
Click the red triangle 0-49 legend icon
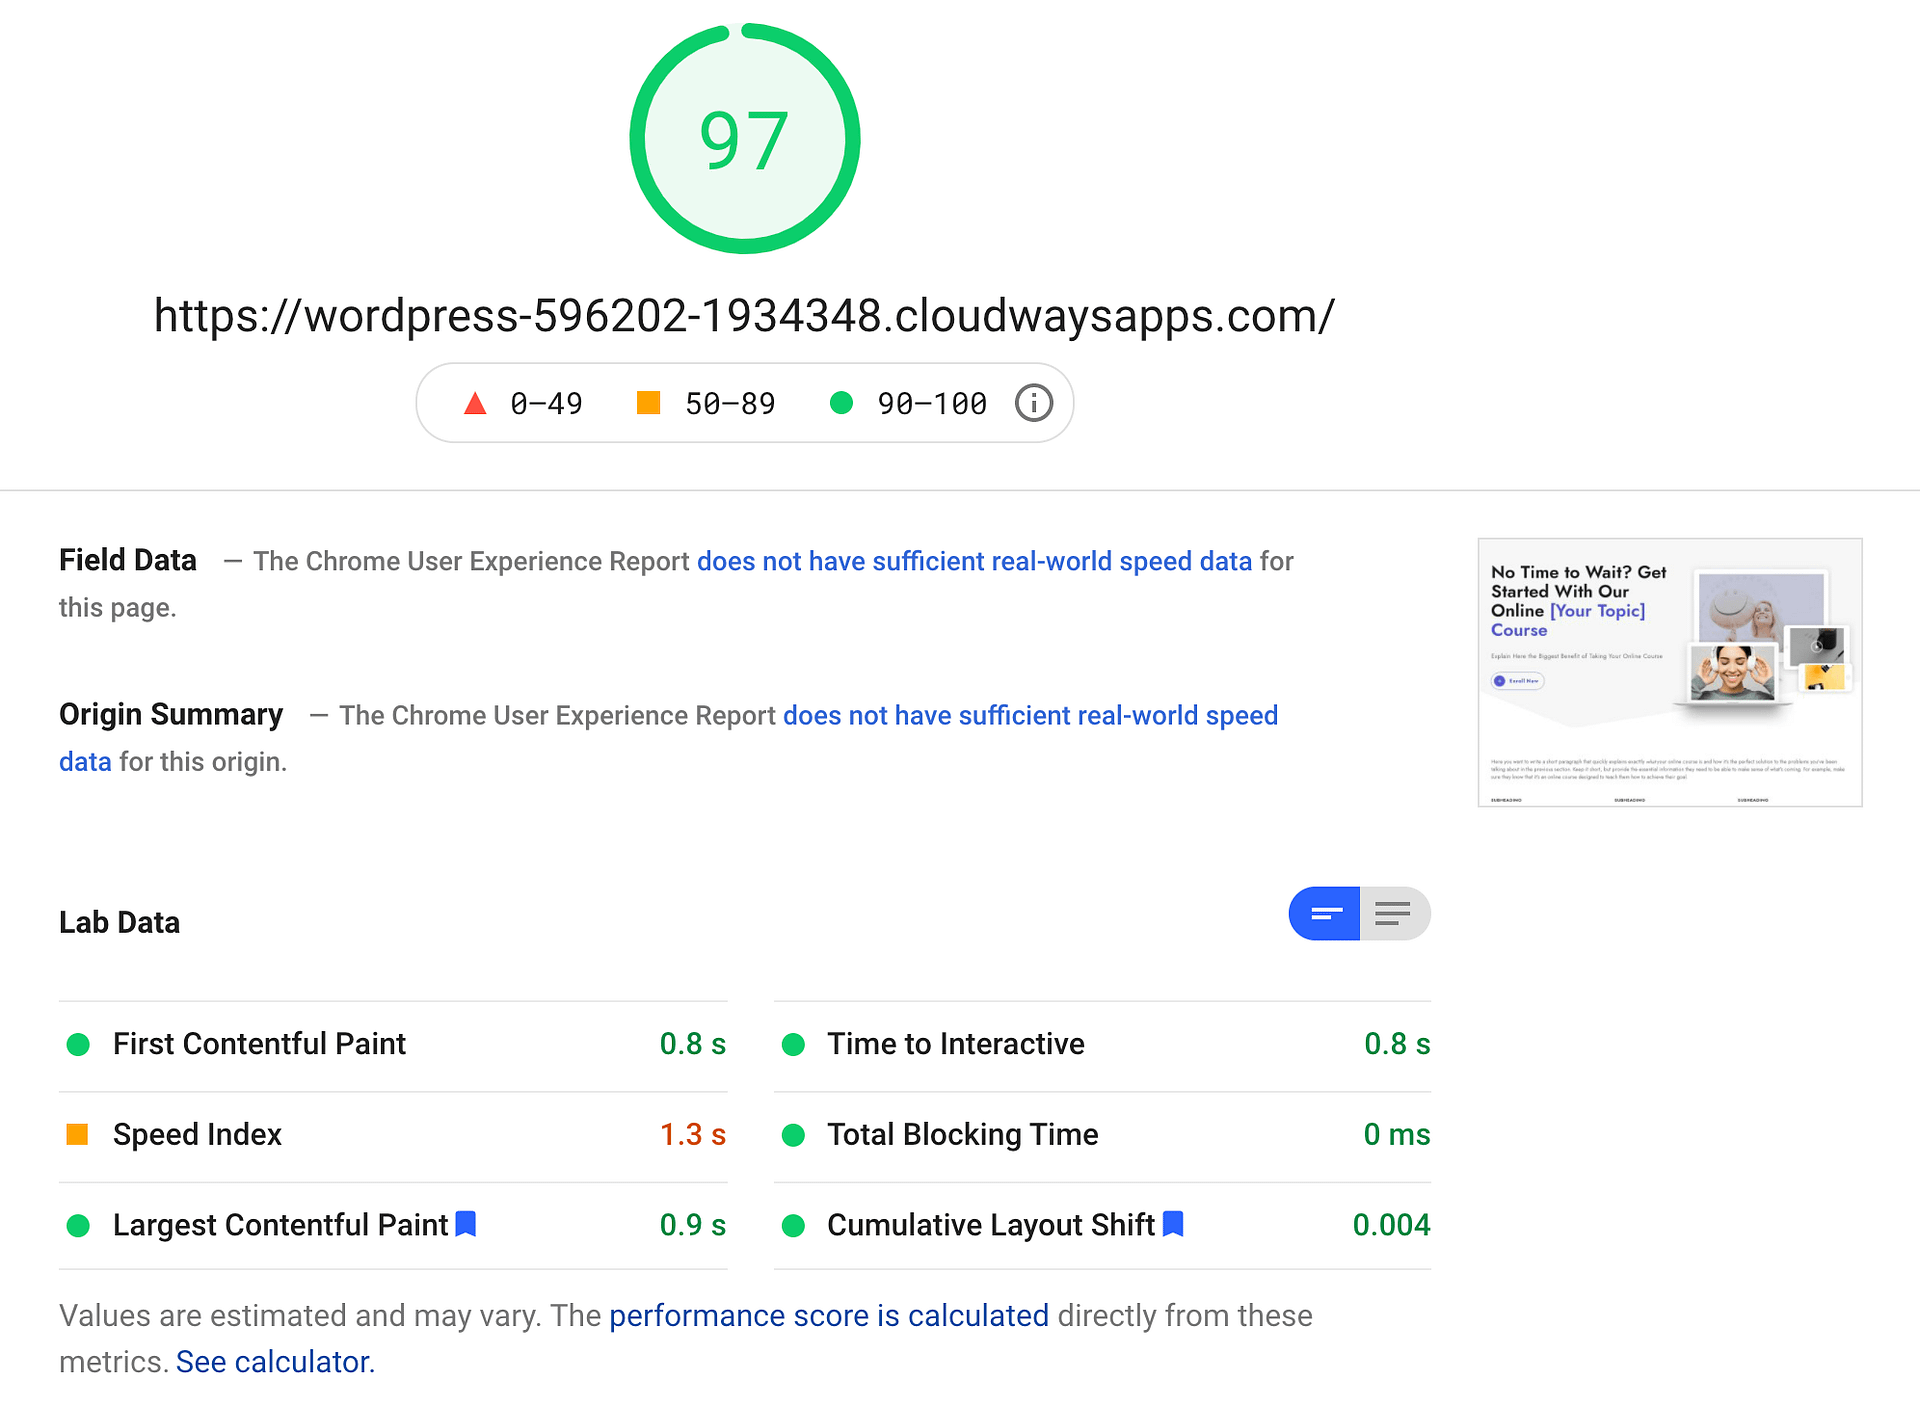(x=476, y=402)
